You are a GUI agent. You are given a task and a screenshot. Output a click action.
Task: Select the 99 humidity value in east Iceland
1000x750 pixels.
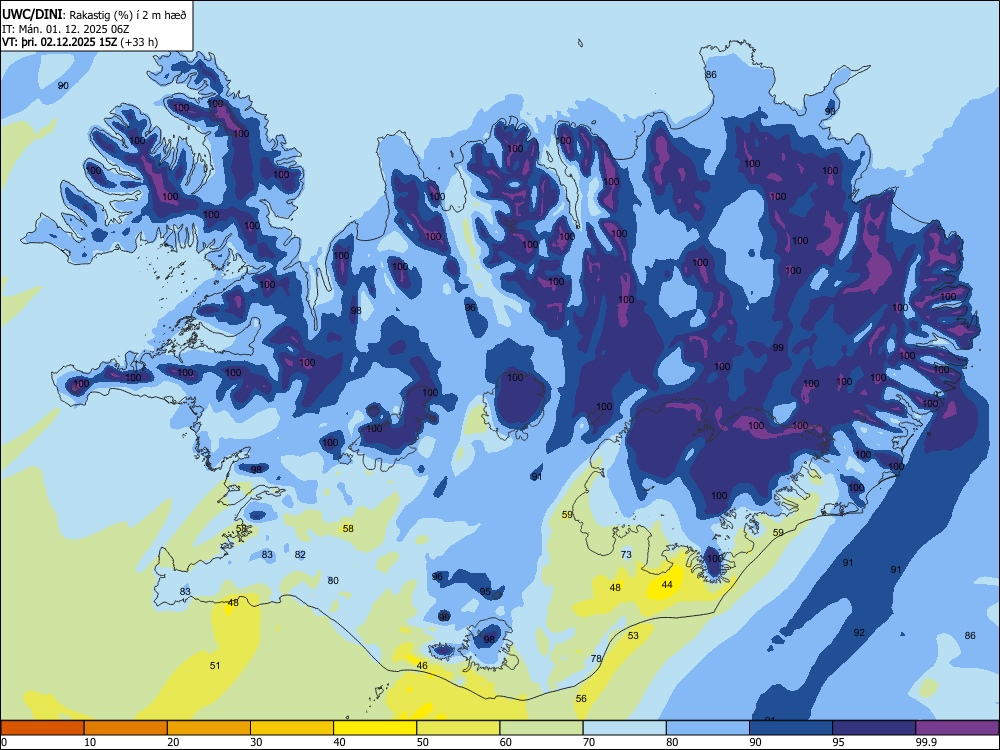click(x=778, y=348)
